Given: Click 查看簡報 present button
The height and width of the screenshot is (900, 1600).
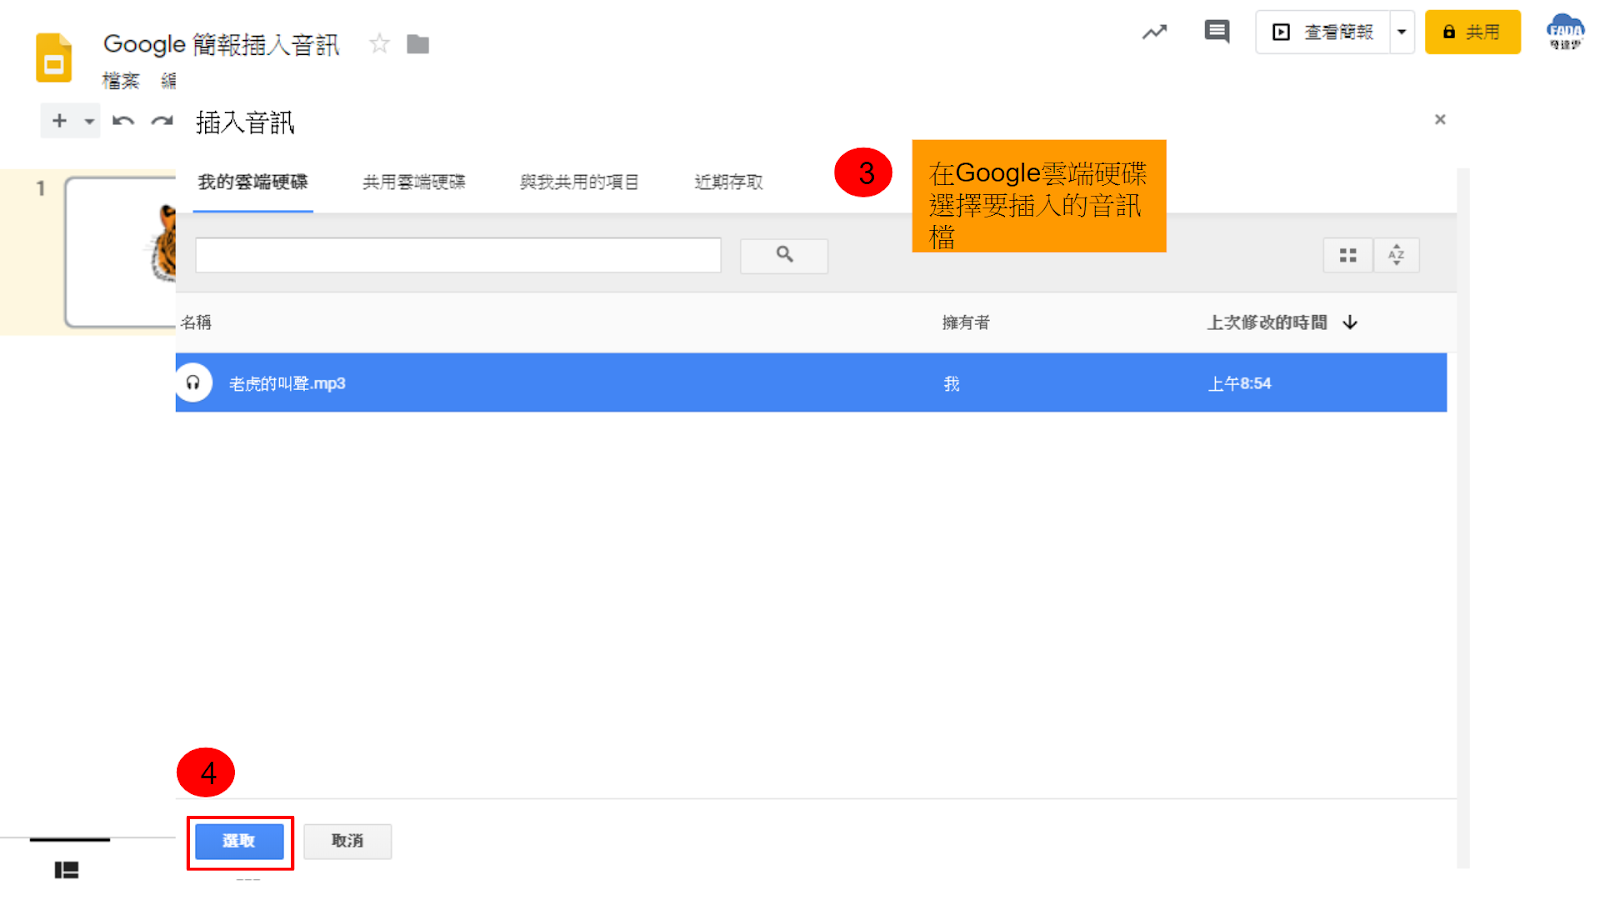Looking at the screenshot, I should (x=1323, y=32).
